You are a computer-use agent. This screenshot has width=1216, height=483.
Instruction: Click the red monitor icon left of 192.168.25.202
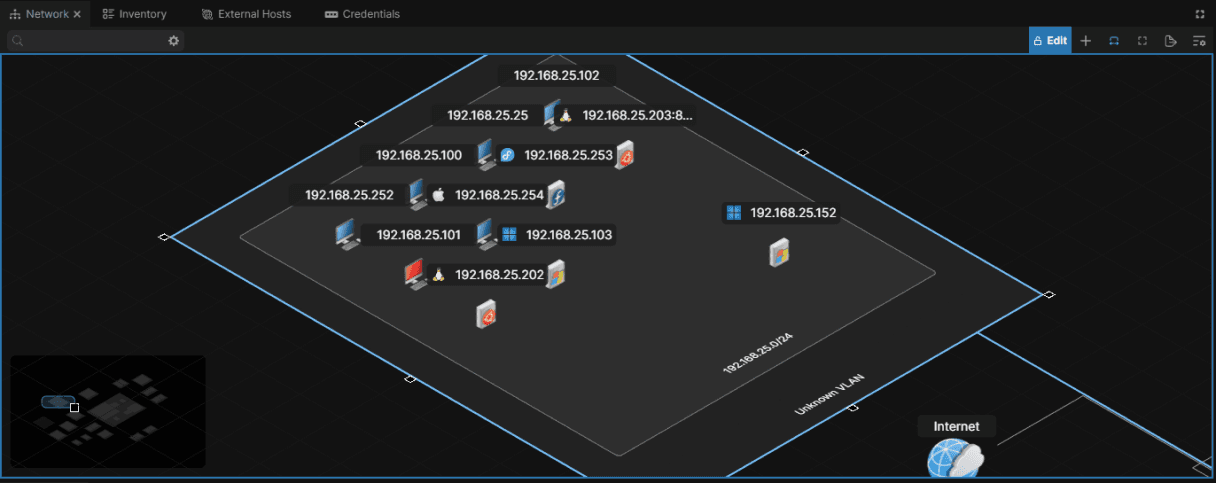coord(416,274)
